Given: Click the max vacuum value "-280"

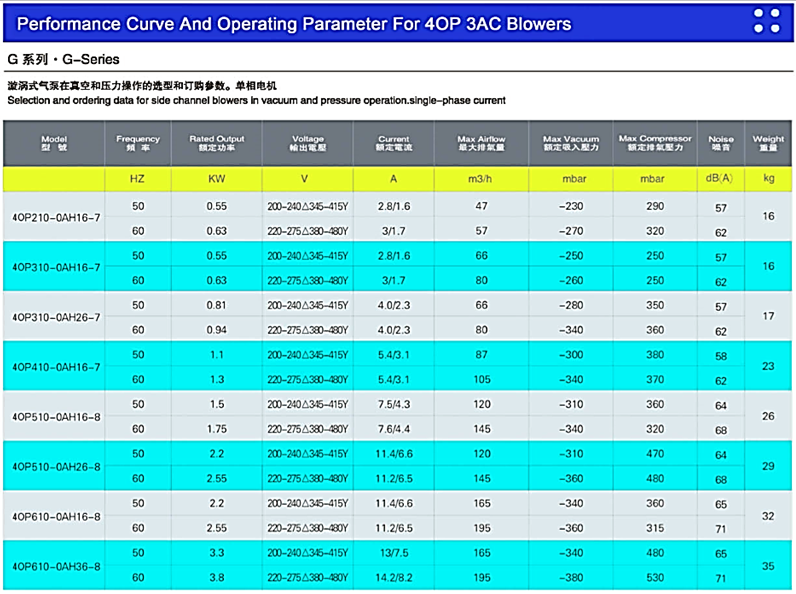Looking at the screenshot, I should 571,305.
